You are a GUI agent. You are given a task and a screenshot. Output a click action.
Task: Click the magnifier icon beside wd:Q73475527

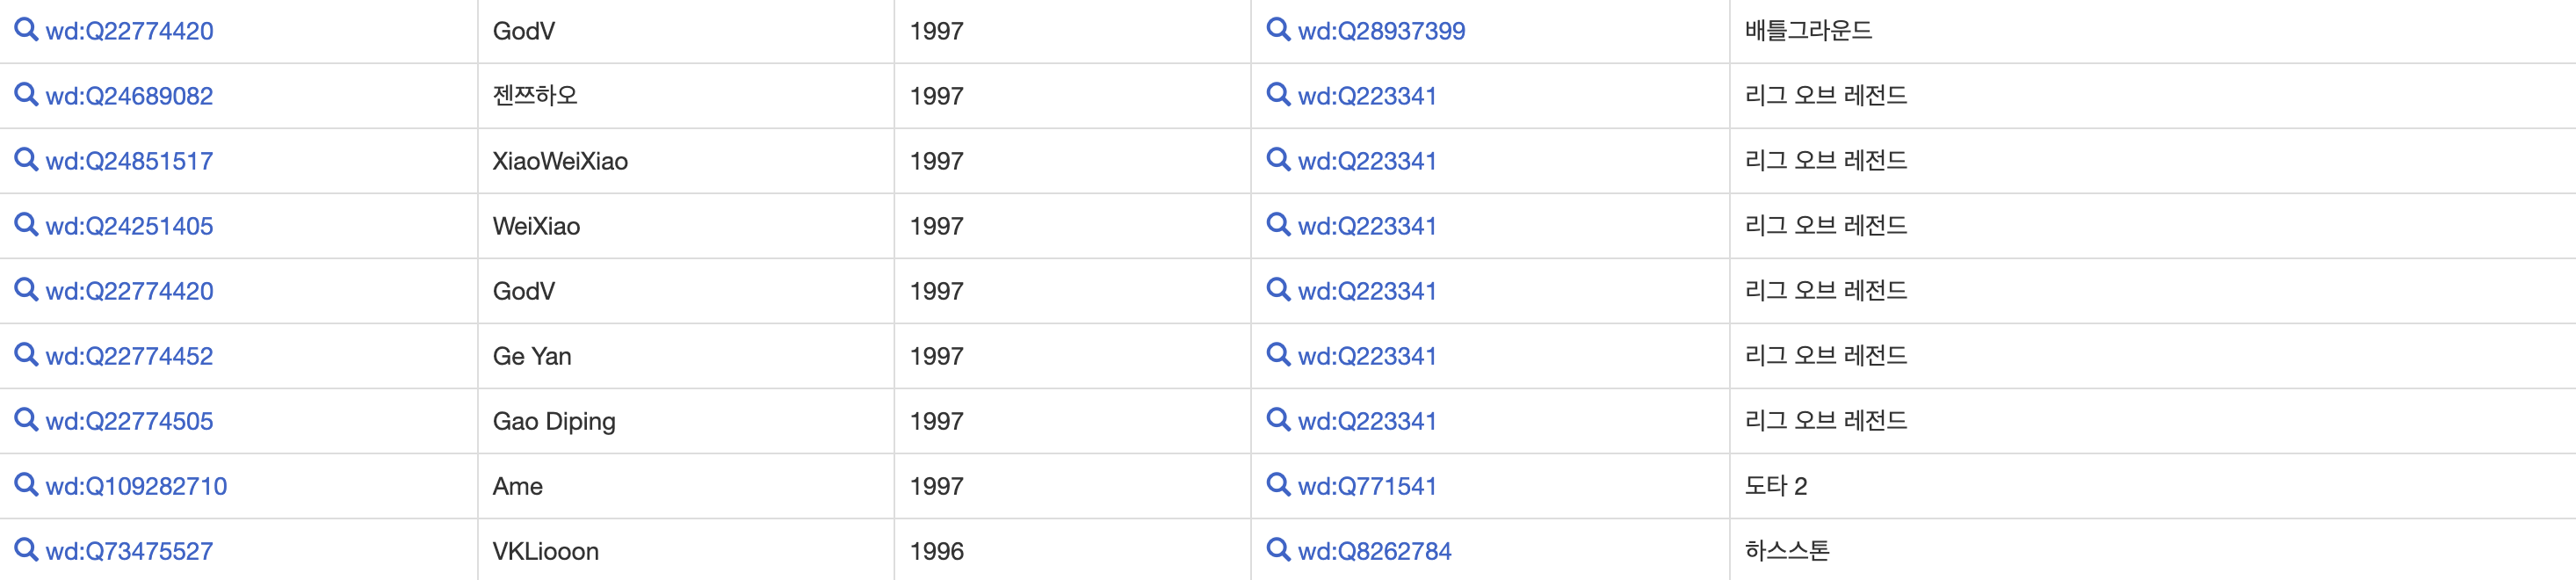coord(26,549)
